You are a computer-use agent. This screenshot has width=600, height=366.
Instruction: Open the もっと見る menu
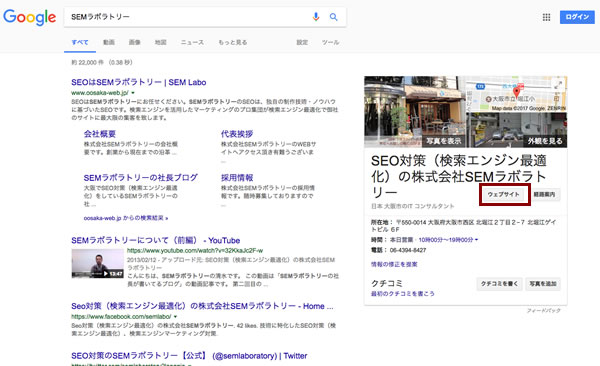click(x=233, y=42)
